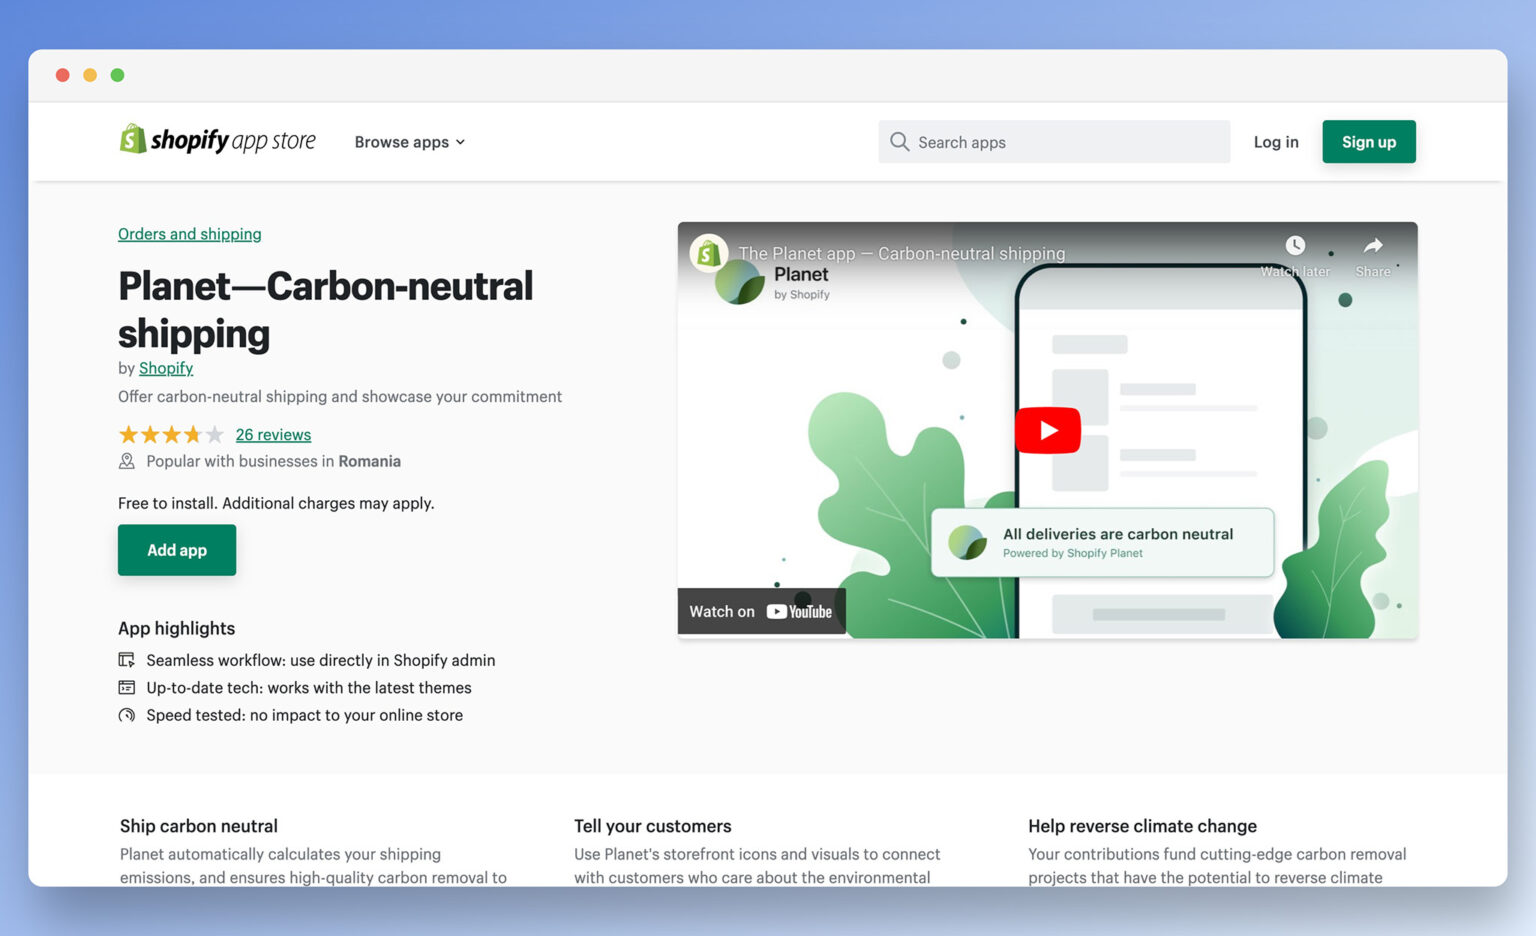
Task: Click the Speed tested gauge icon
Action: pos(127,715)
